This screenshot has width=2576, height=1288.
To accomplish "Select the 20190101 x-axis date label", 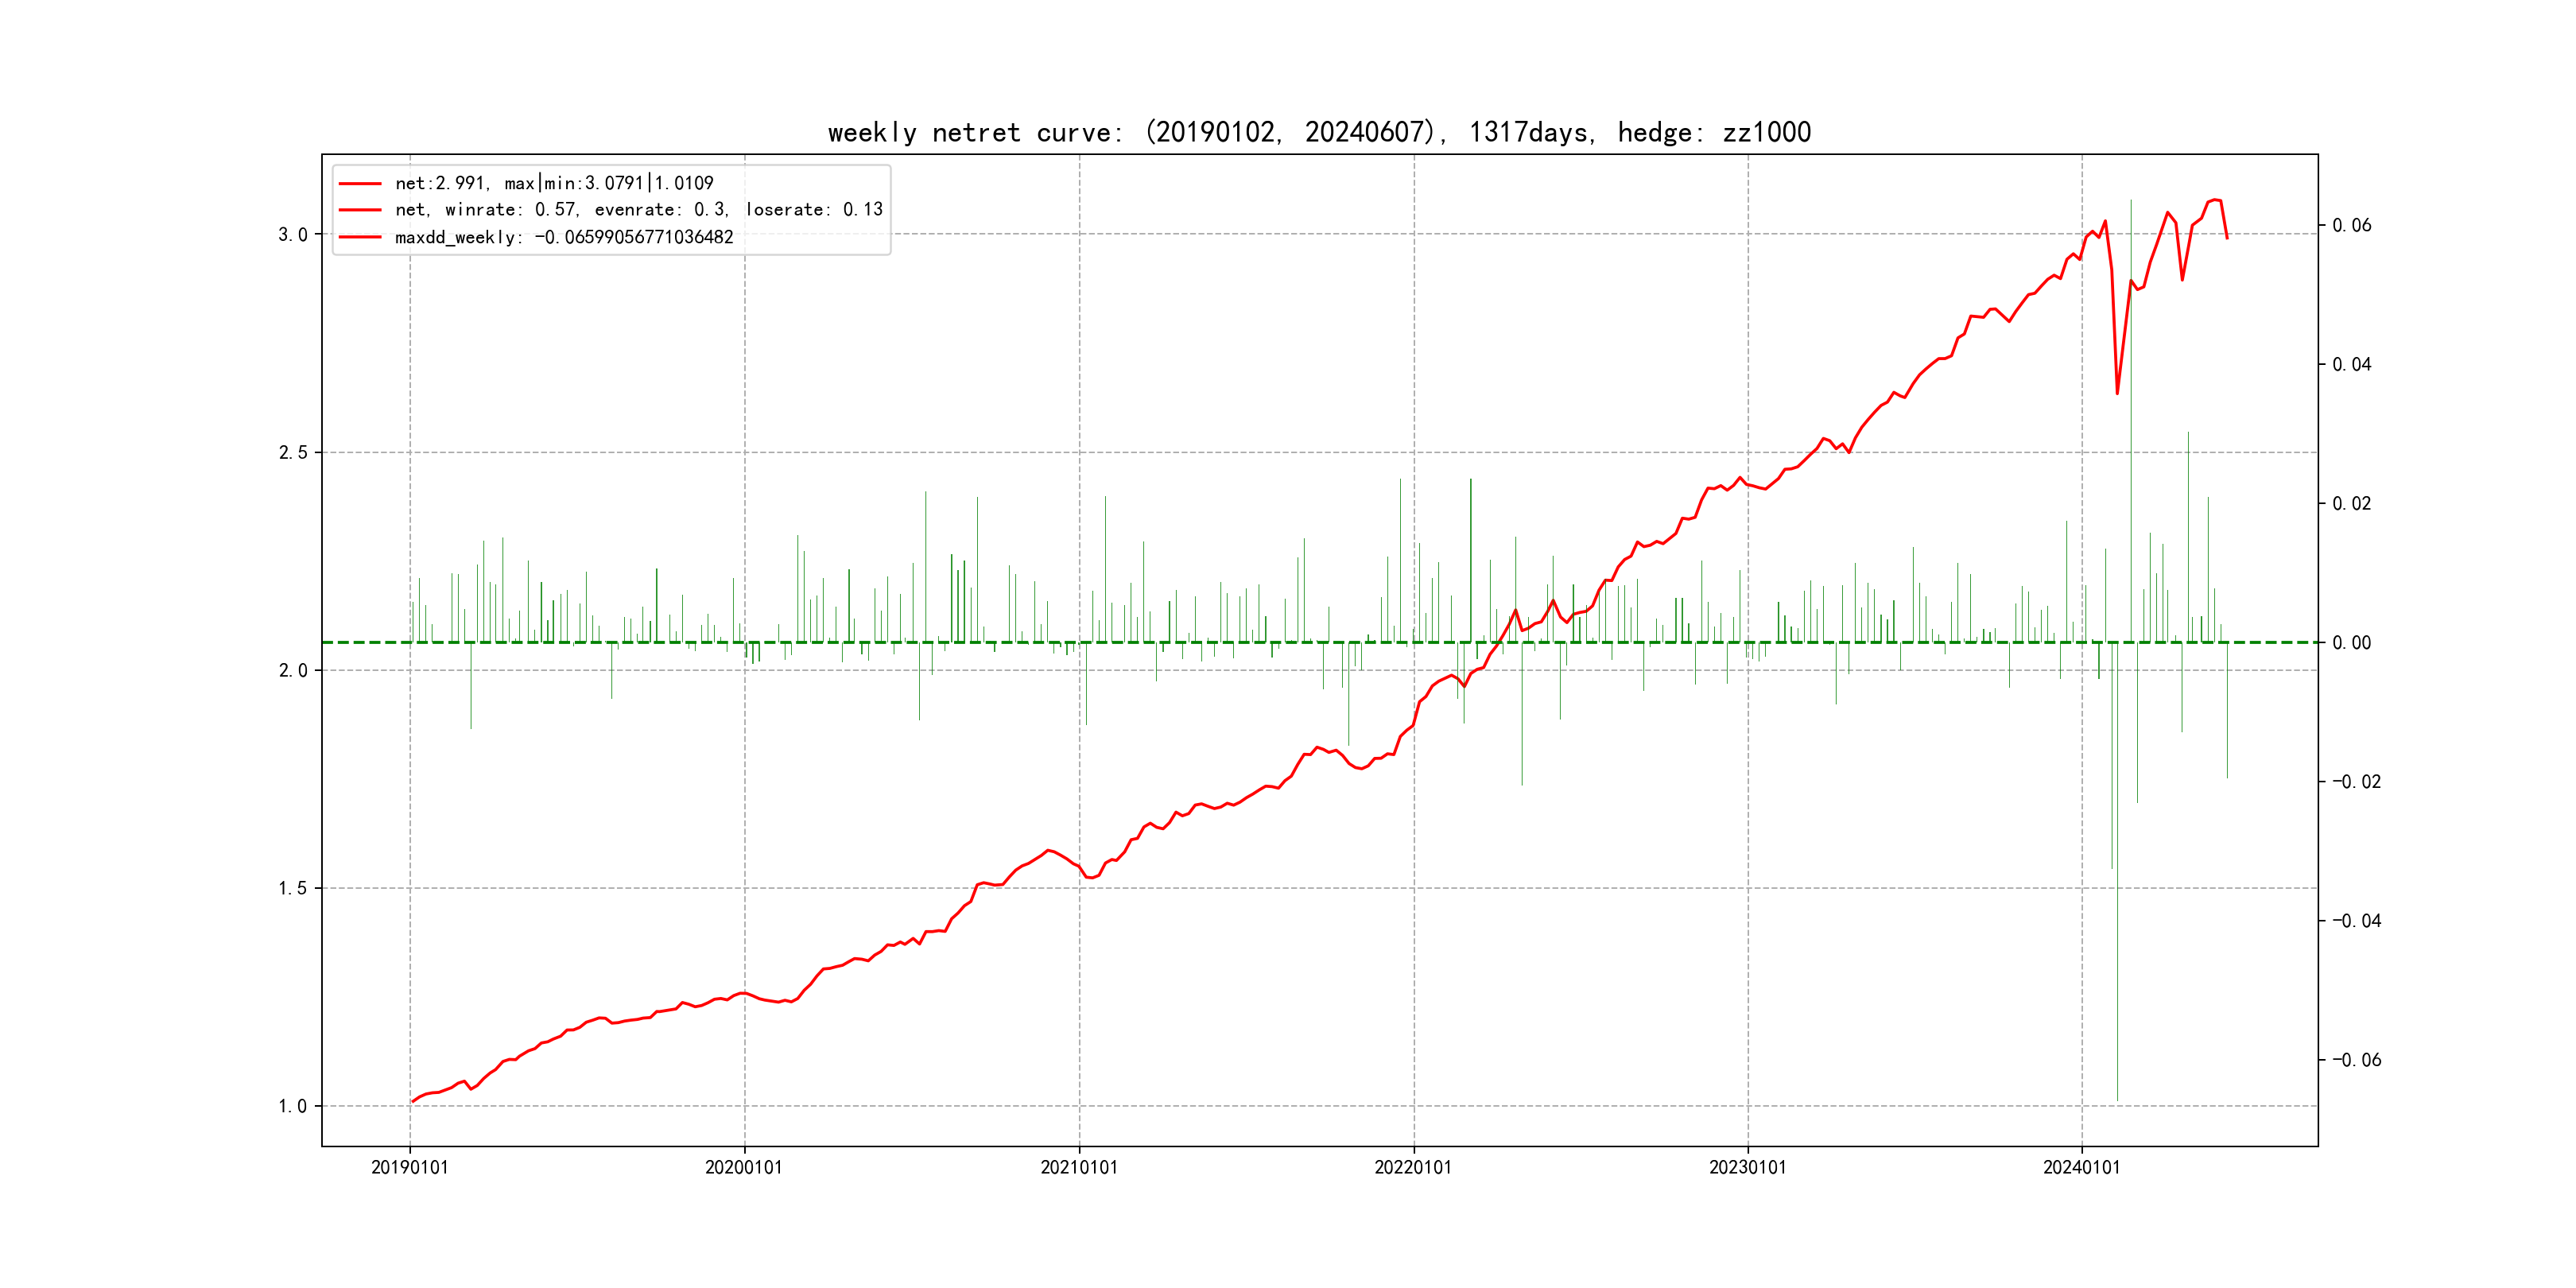I will click(410, 1168).
